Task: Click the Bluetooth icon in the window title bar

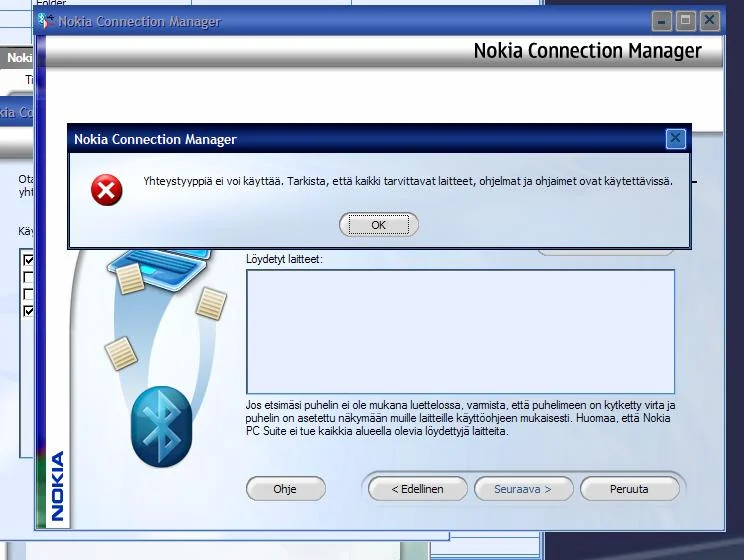Action: tap(45, 21)
